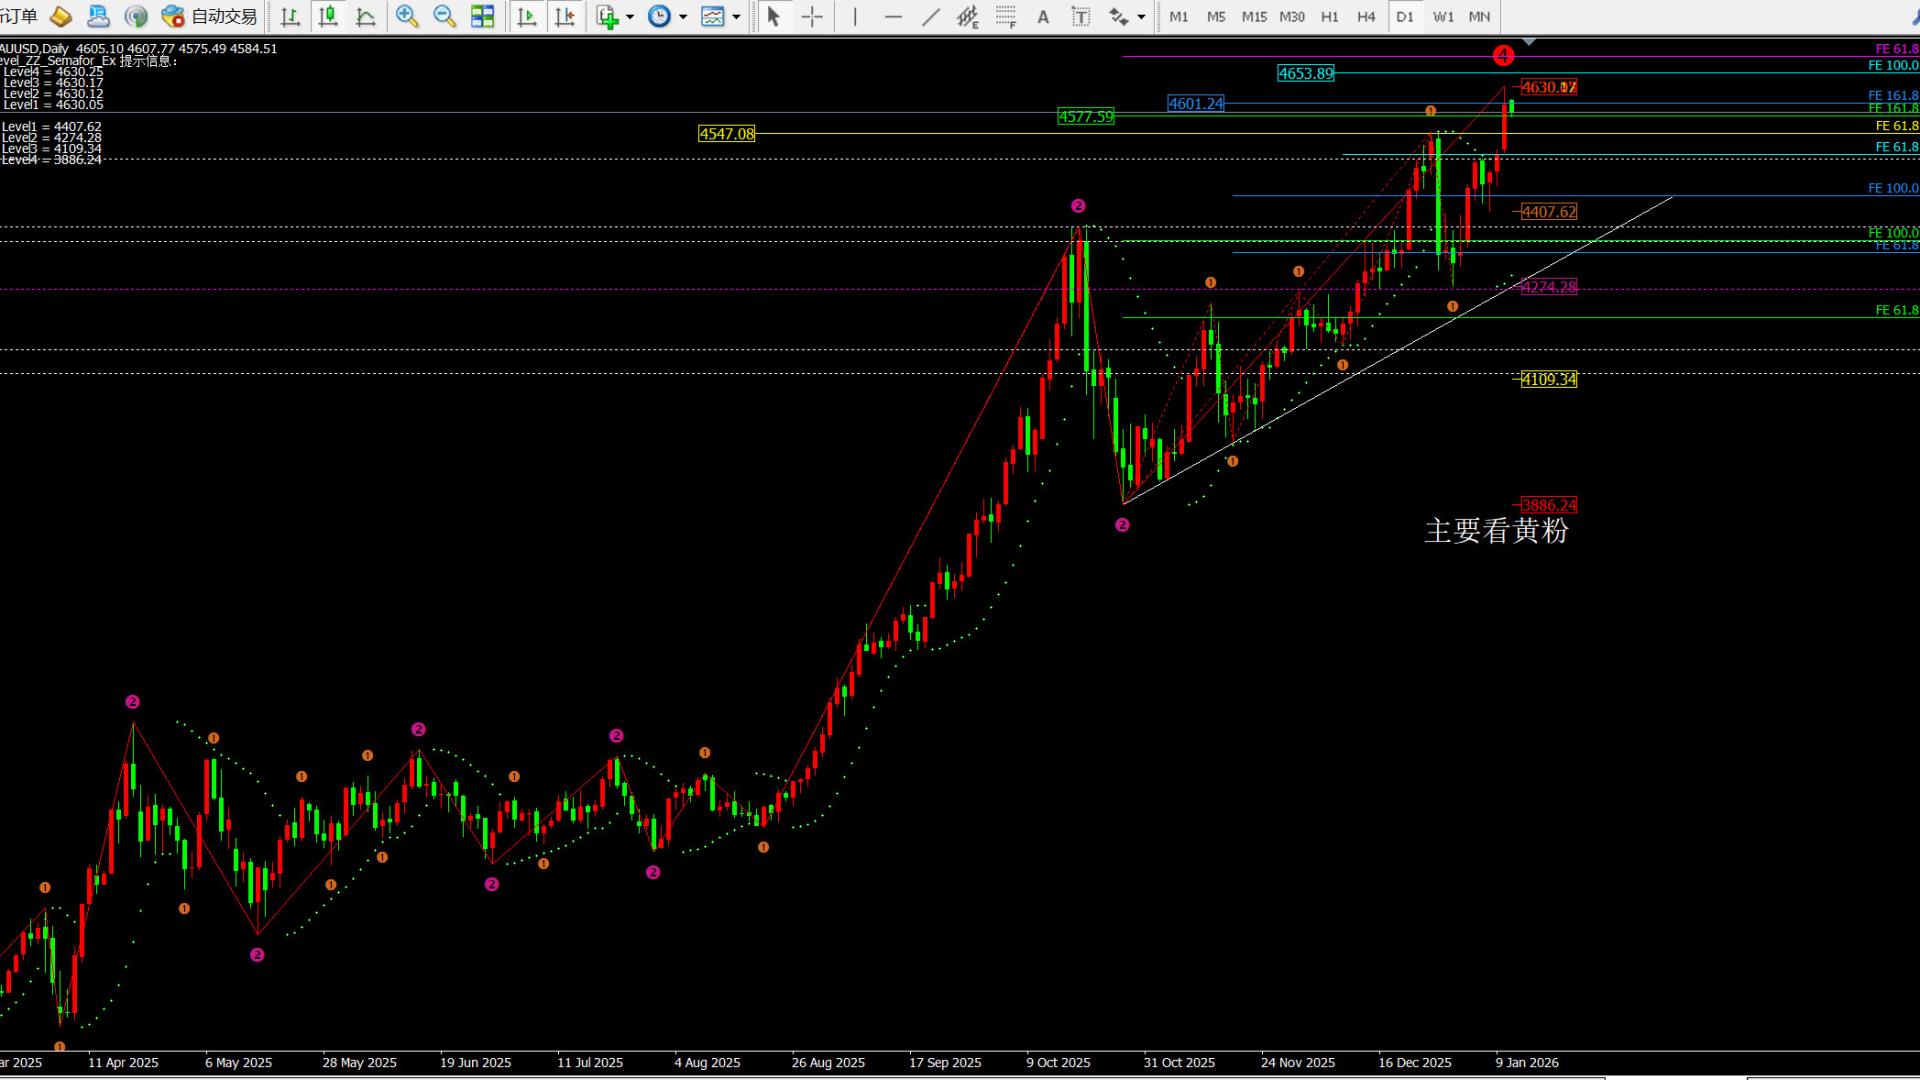Click the tile windows icon
The width and height of the screenshot is (1920, 1080).
tap(482, 16)
